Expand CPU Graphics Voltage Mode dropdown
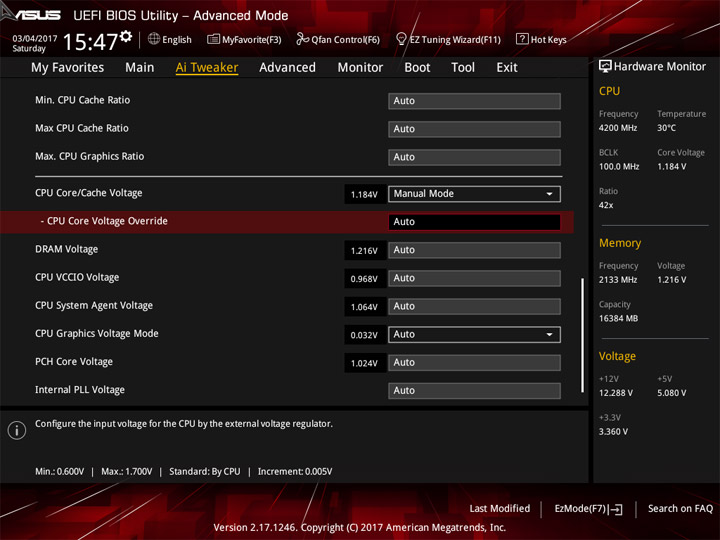This screenshot has width=720, height=540. pyautogui.click(x=474, y=334)
